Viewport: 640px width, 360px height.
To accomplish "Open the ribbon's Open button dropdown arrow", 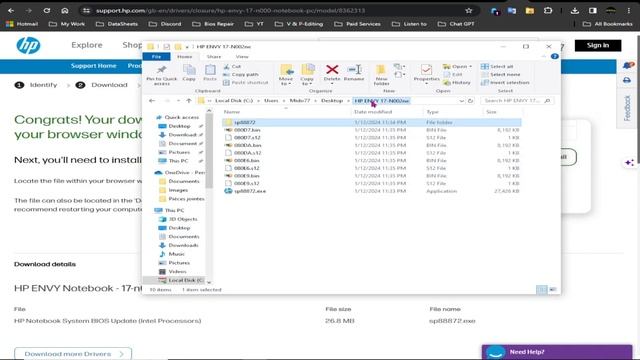I will click(x=471, y=67).
